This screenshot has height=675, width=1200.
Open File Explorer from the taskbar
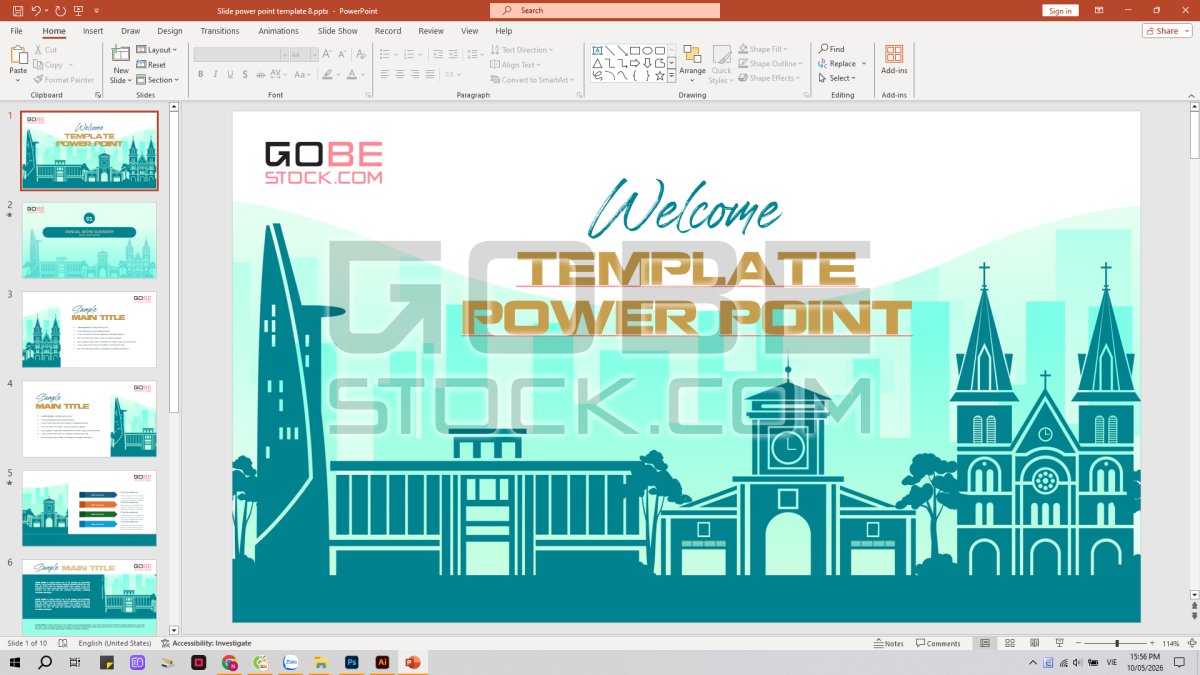[x=321, y=662]
